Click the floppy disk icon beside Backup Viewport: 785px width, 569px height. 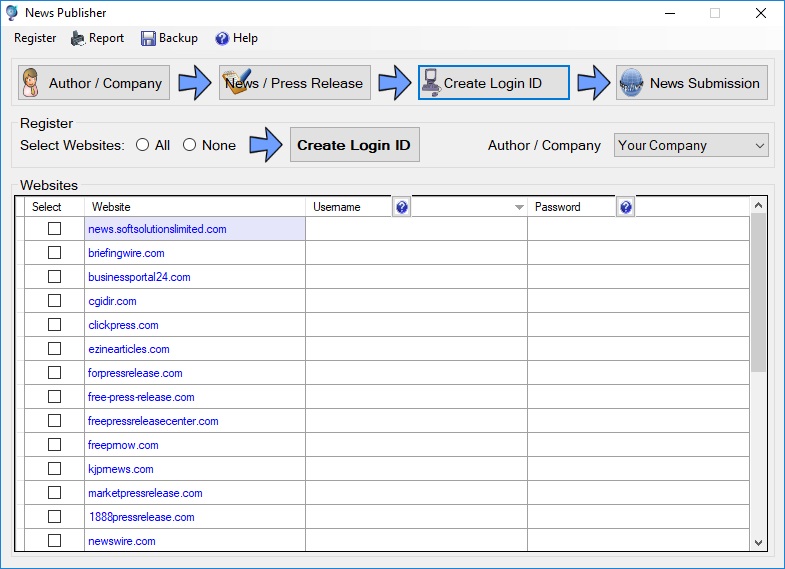pos(148,39)
